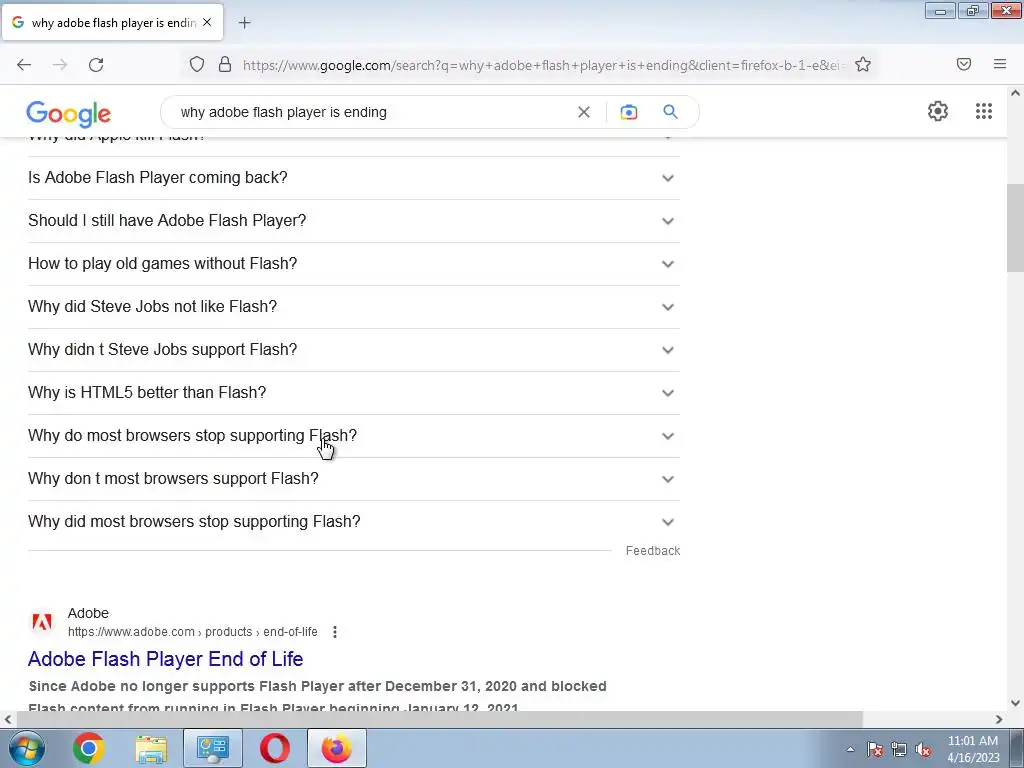Click the vertical scrollbar thumb
Viewport: 1024px width, 768px height.
coord(1015,228)
